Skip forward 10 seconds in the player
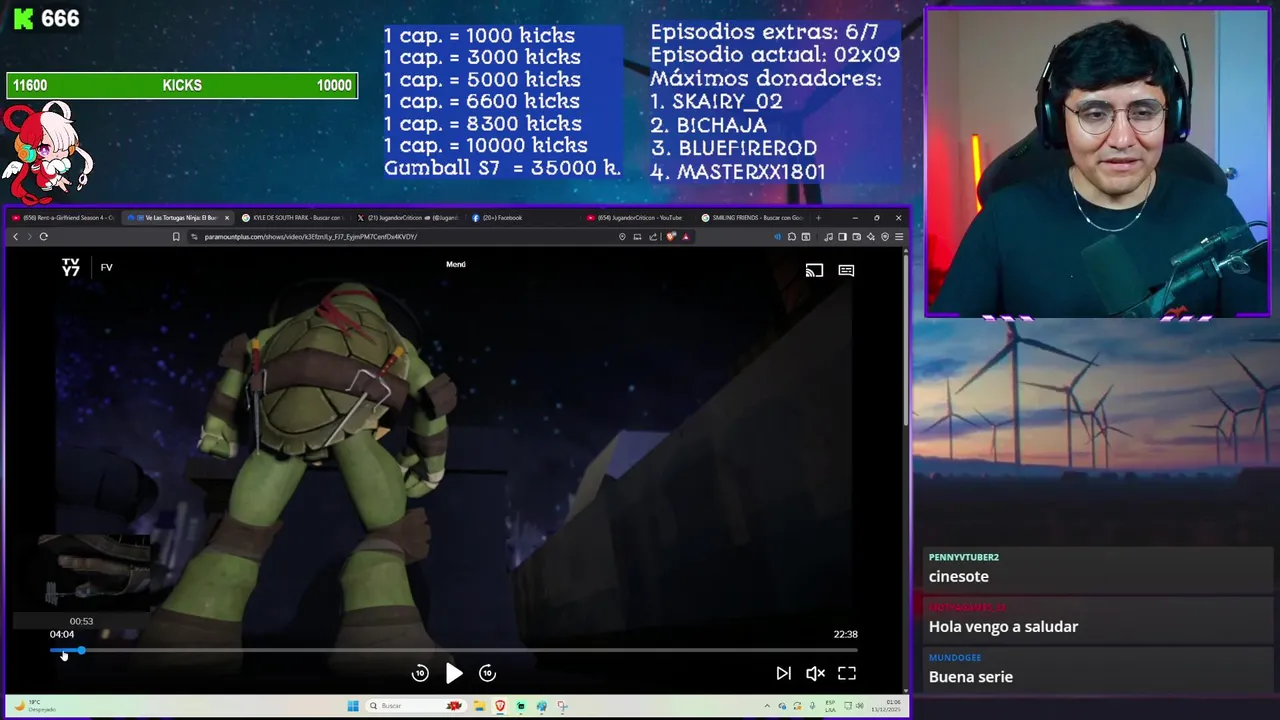The height and width of the screenshot is (720, 1280). point(487,673)
